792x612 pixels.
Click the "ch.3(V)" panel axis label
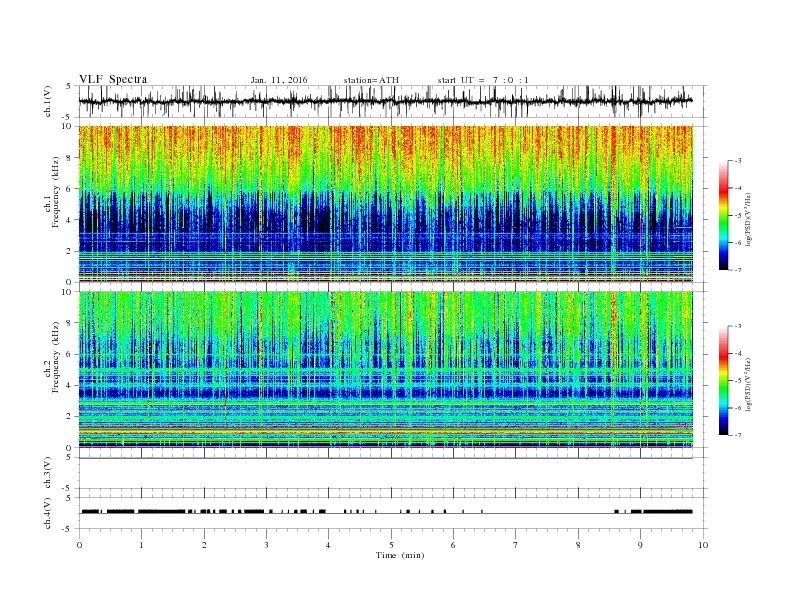pyautogui.click(x=48, y=473)
